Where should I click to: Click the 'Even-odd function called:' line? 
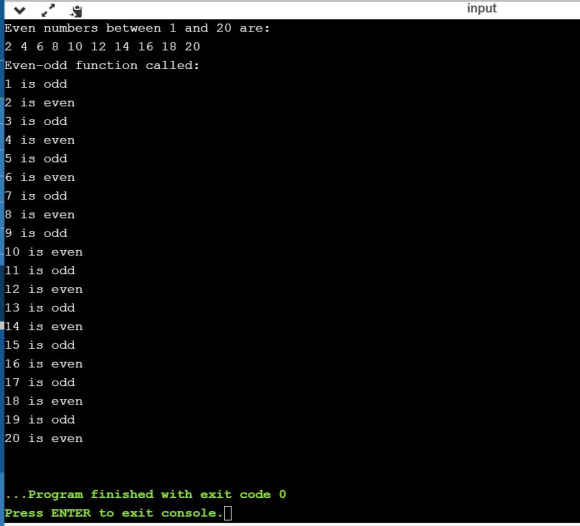[x=102, y=65]
